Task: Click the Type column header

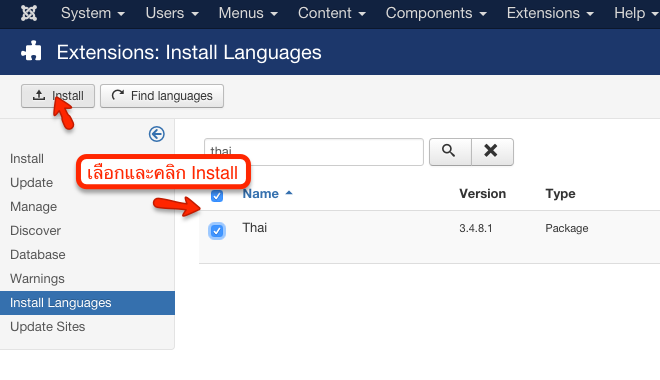Action: (x=560, y=194)
